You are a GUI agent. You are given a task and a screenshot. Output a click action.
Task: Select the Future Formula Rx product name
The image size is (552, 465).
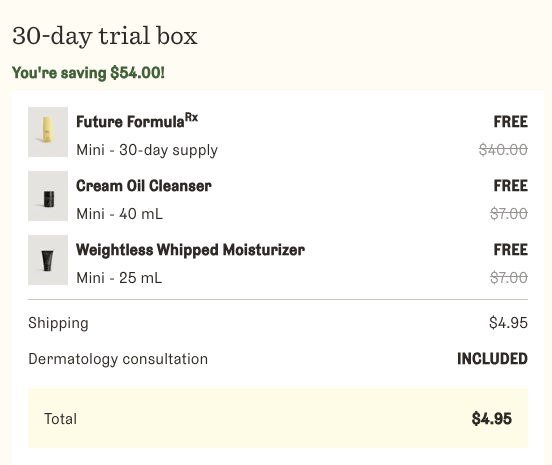click(x=137, y=121)
